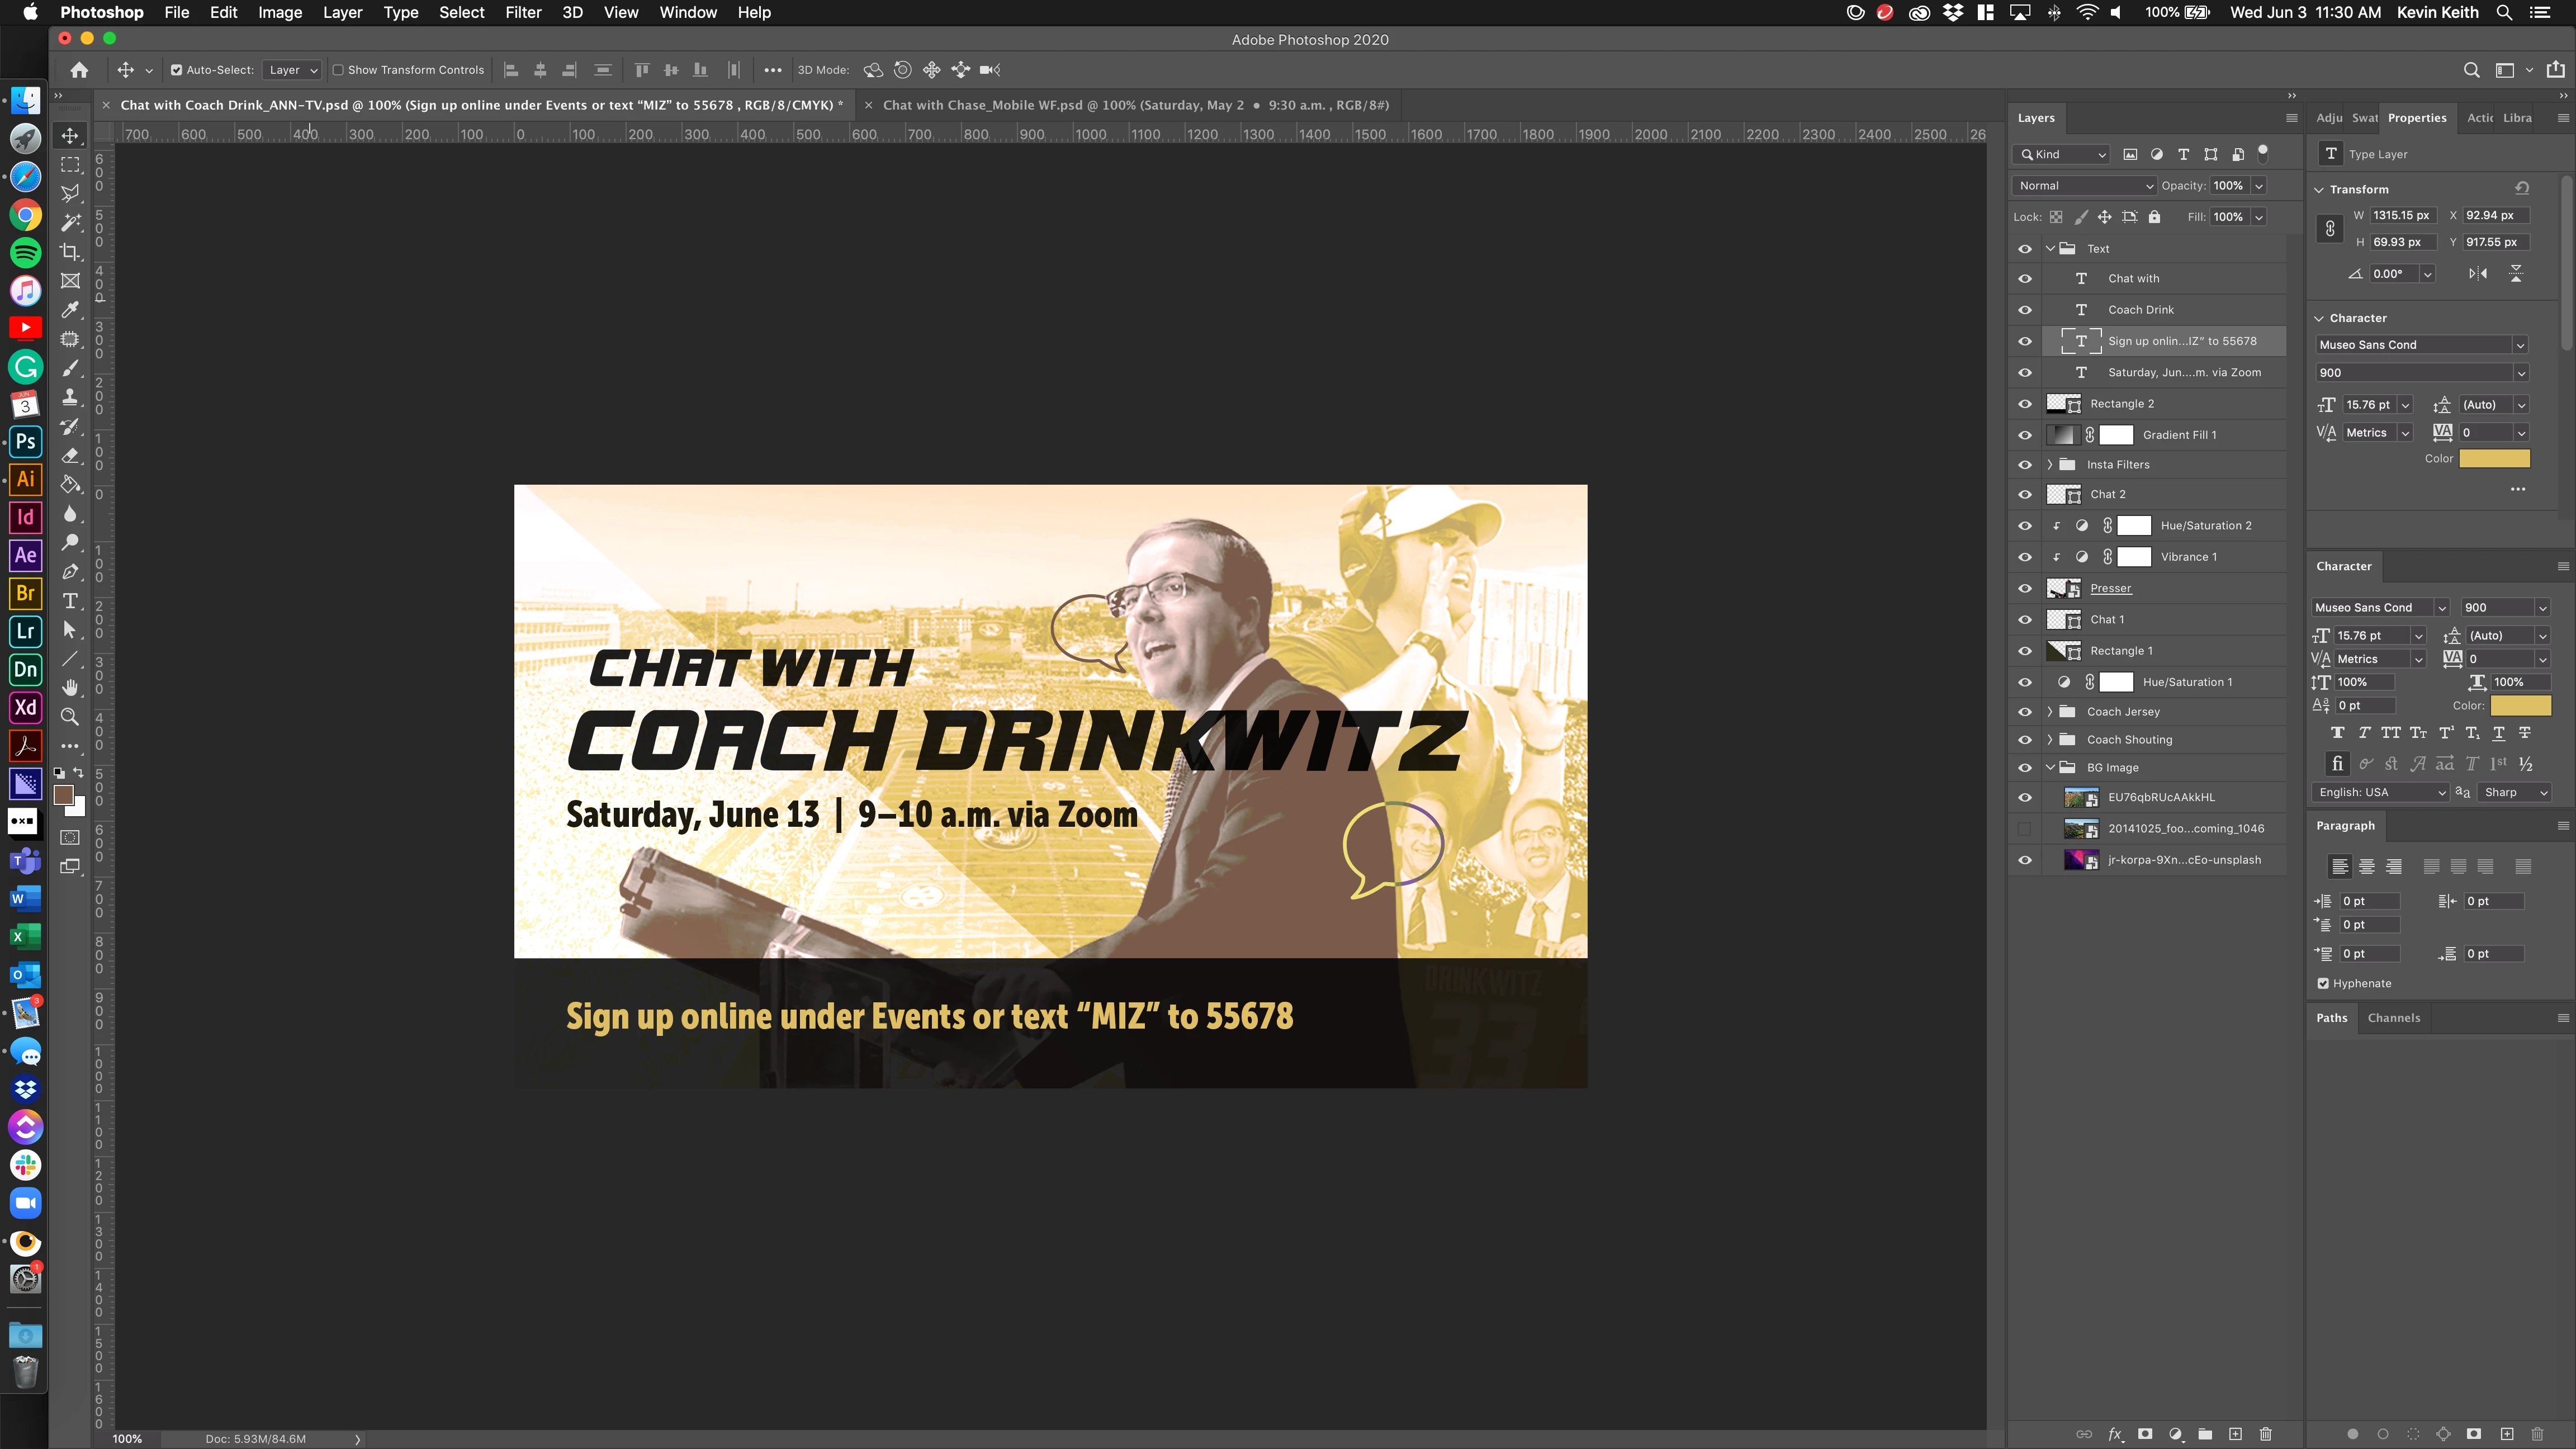This screenshot has height=1449, width=2576.
Task: Click the Color swatch in Character panel
Action: tap(2520, 705)
